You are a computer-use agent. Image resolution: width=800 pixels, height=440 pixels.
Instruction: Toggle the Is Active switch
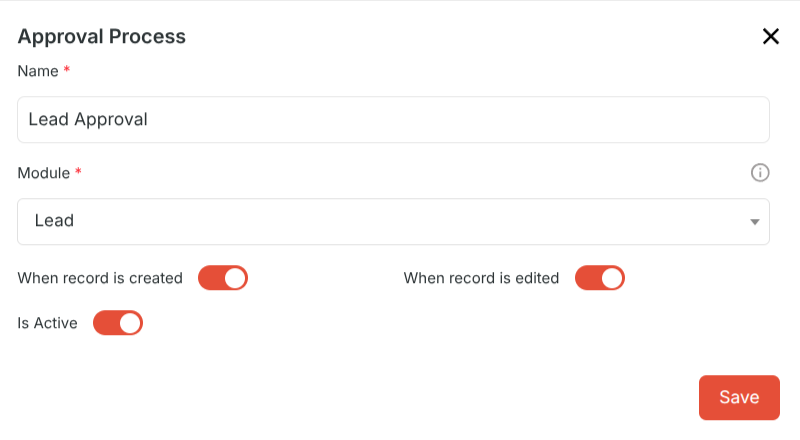(x=118, y=323)
